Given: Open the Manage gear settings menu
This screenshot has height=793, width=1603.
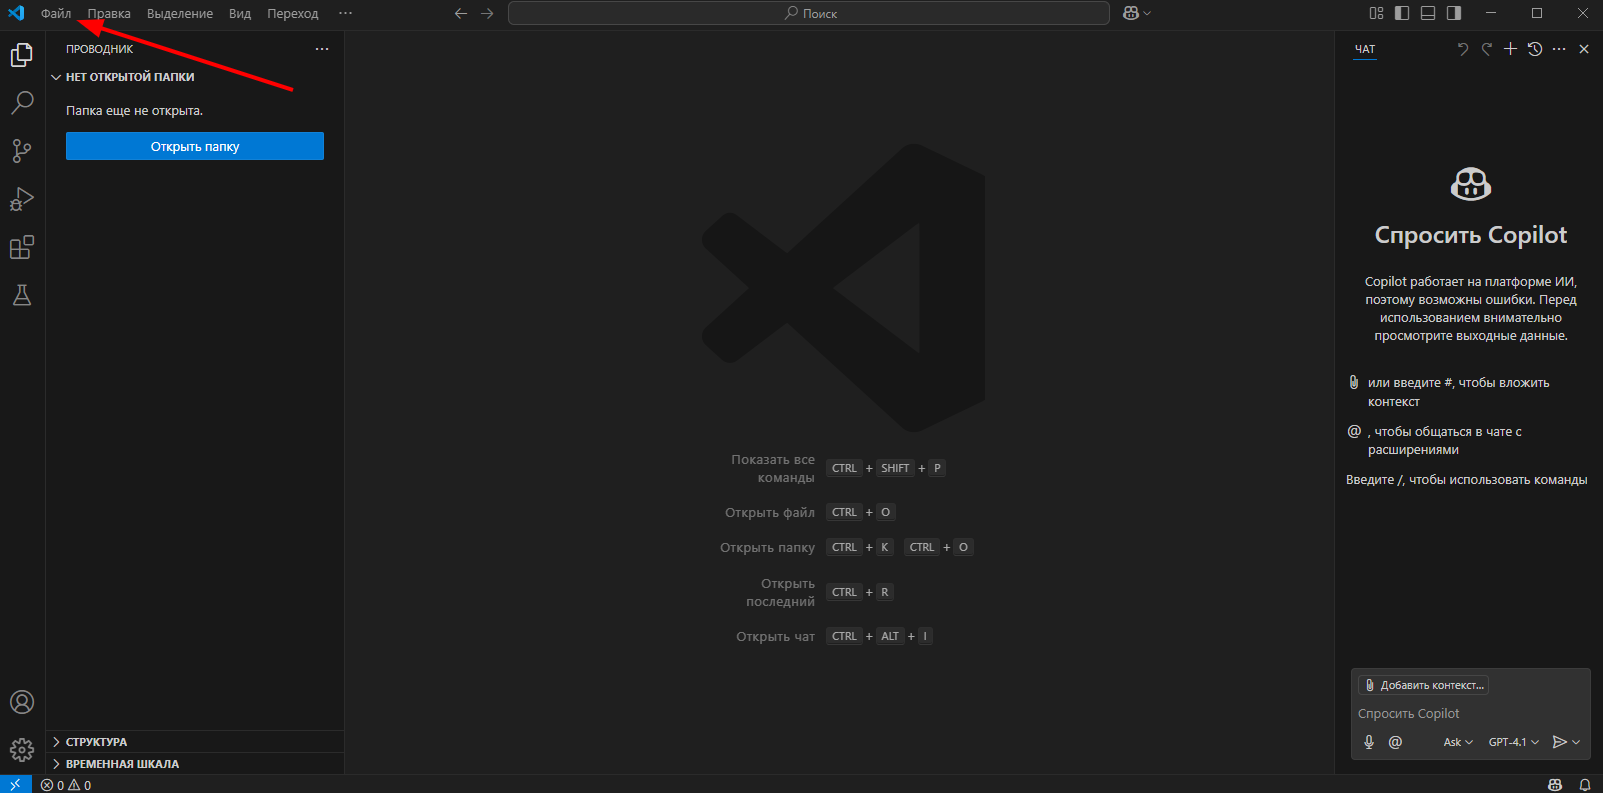Looking at the screenshot, I should pyautogui.click(x=22, y=750).
